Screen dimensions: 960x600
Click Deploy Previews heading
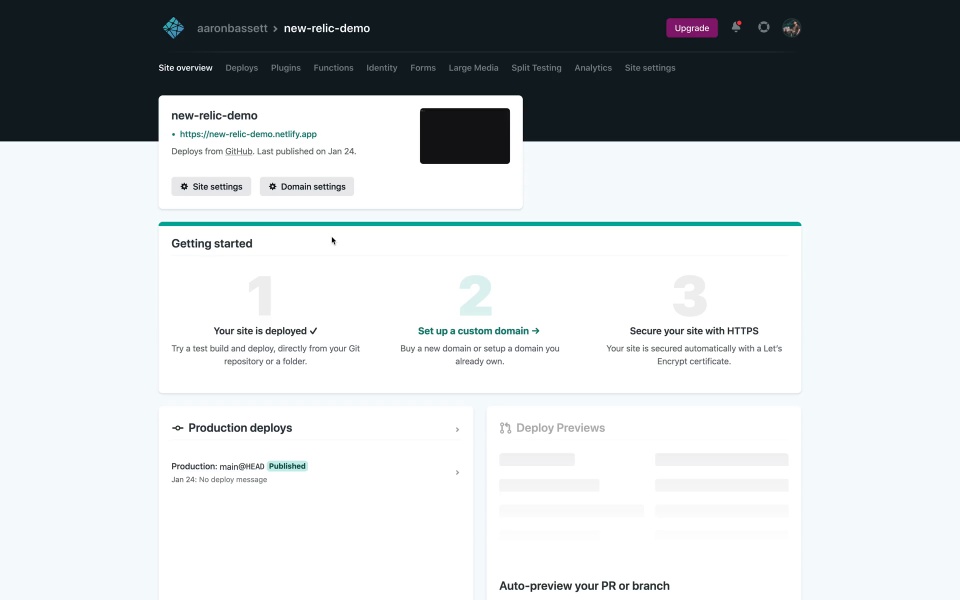[560, 428]
